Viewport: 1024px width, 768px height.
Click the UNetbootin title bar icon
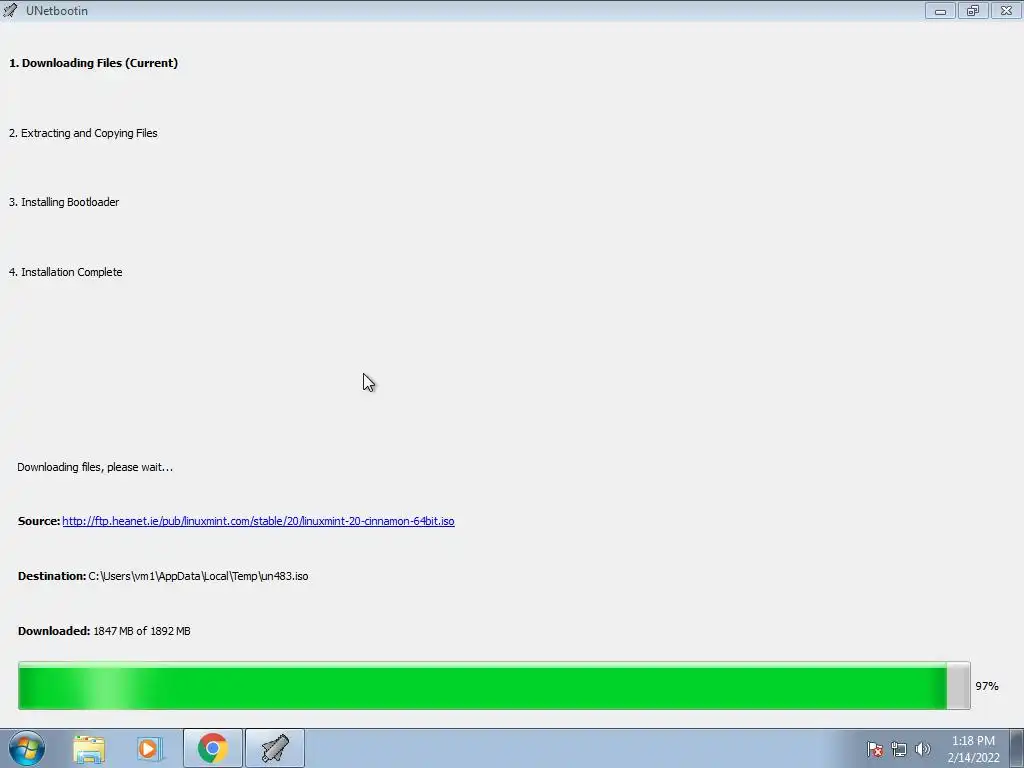pos(10,10)
